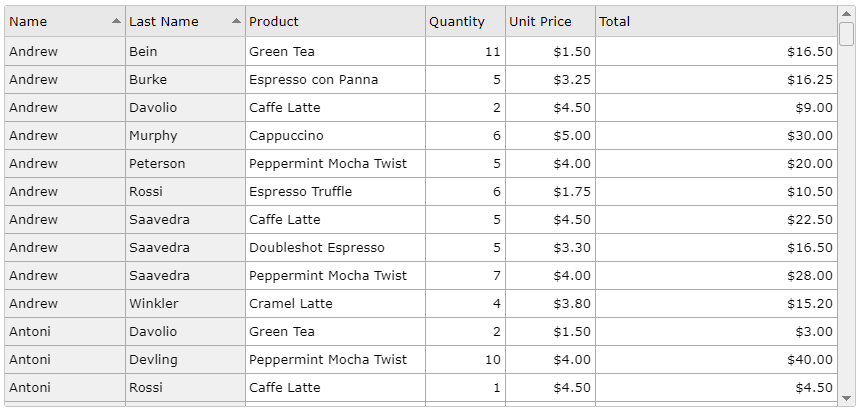Select the $30.00 total cell
865x413 pixels.
[717, 136]
